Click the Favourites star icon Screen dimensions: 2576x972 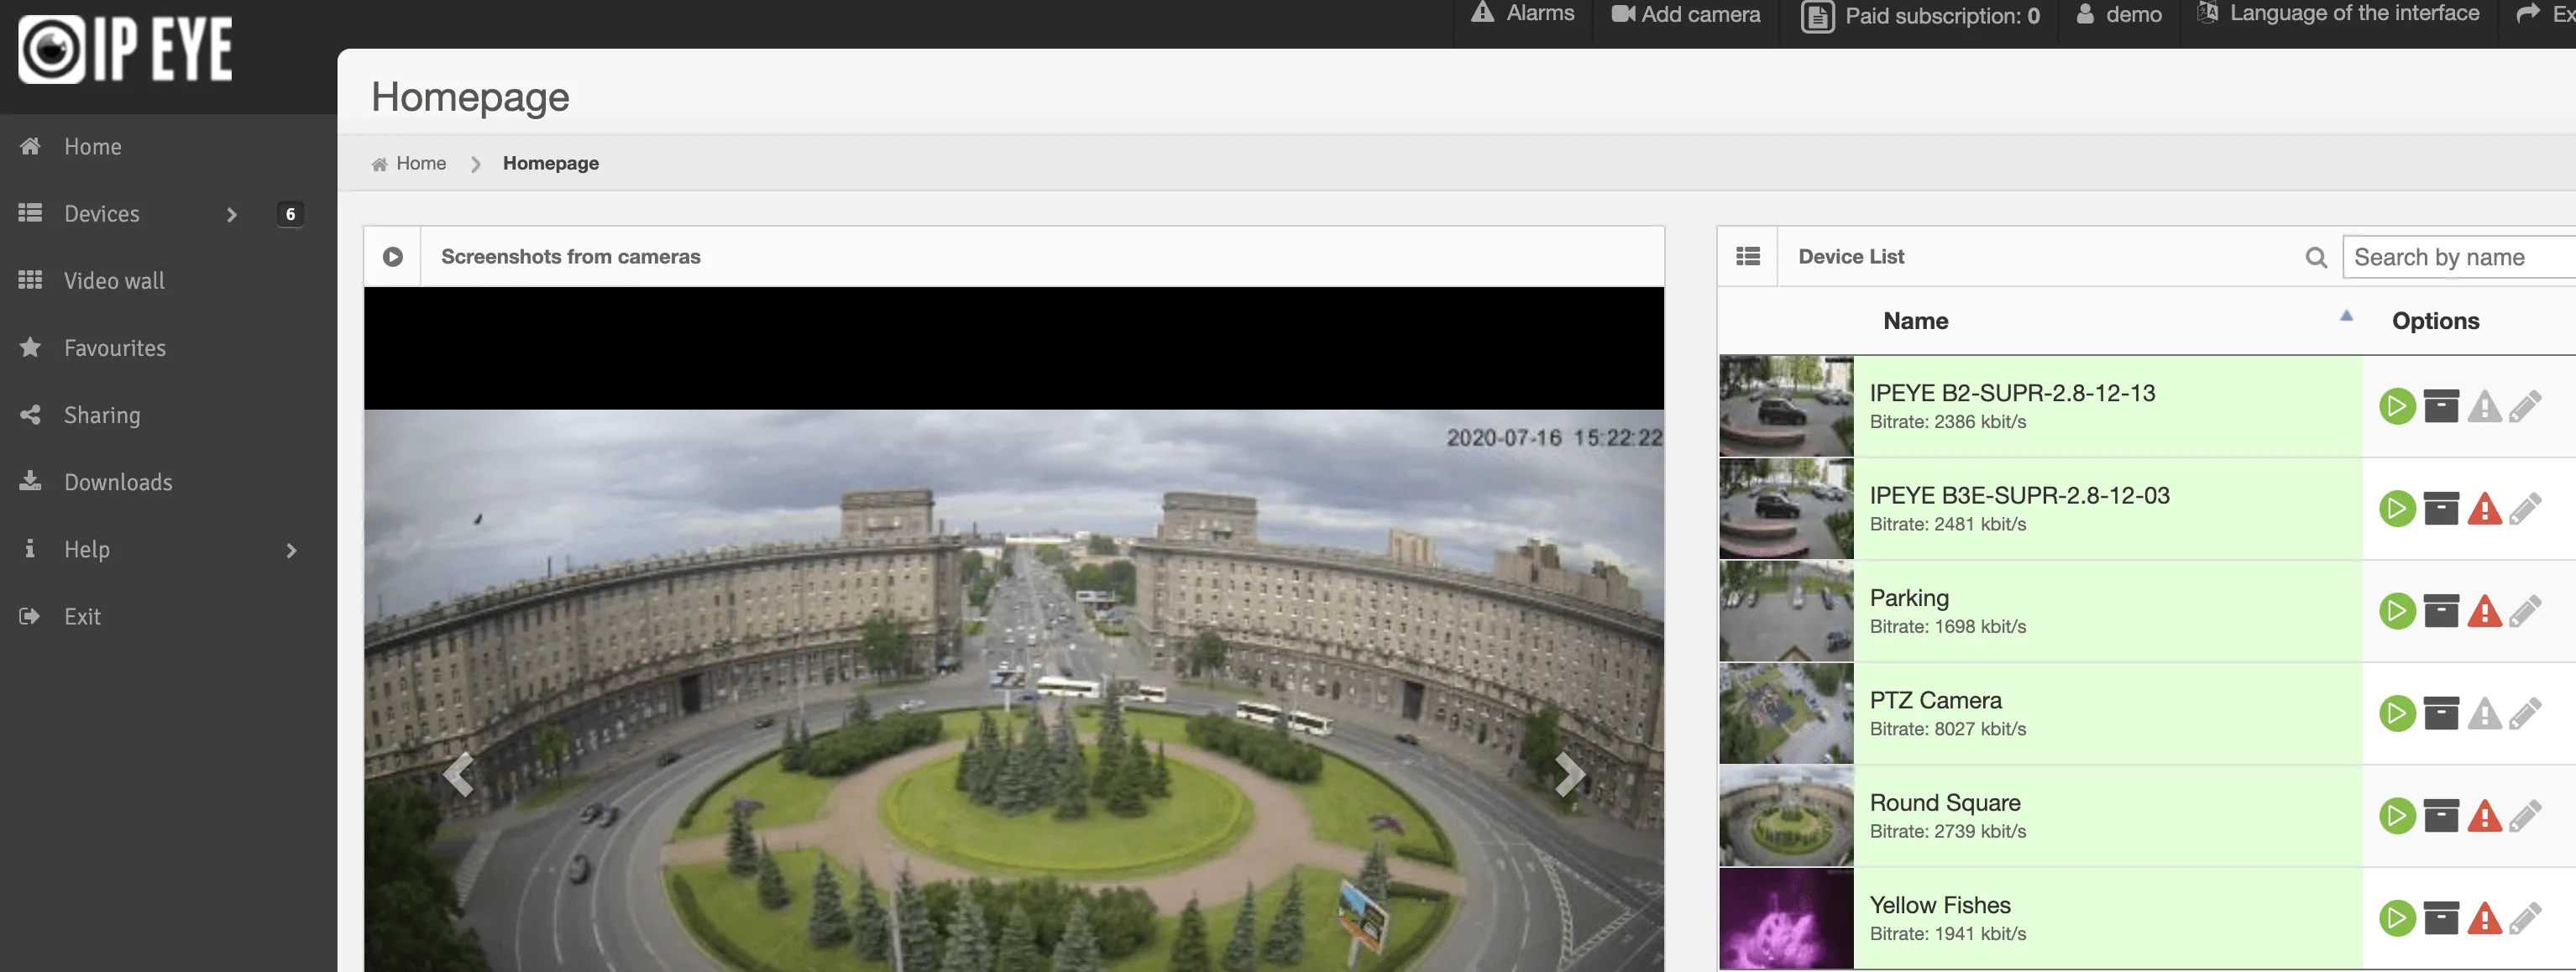tap(30, 347)
